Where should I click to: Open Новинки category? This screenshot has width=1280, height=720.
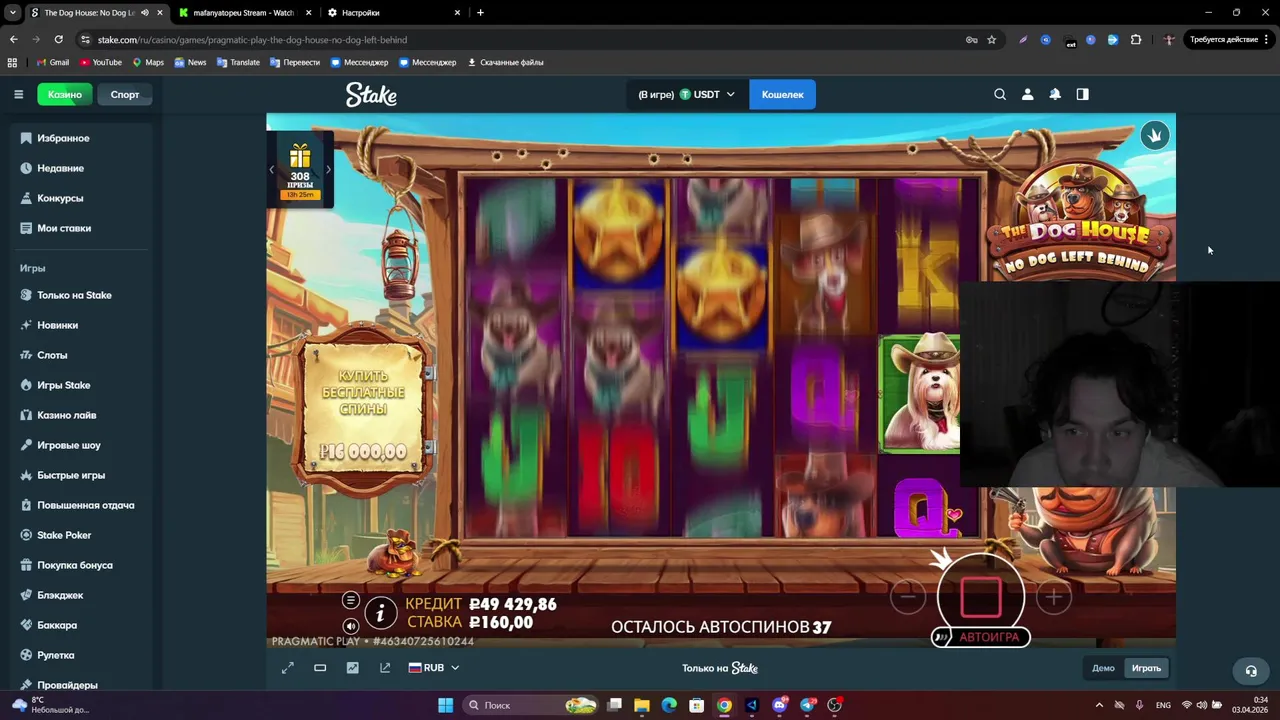(81, 325)
